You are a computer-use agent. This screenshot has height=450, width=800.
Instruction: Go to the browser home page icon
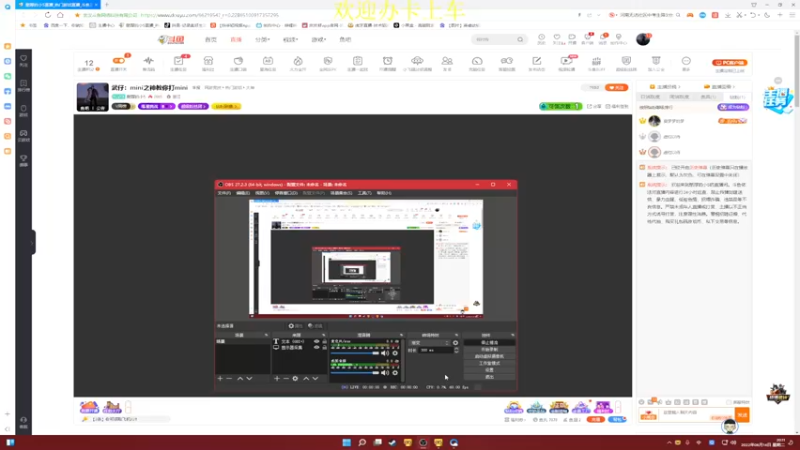tap(60, 15)
